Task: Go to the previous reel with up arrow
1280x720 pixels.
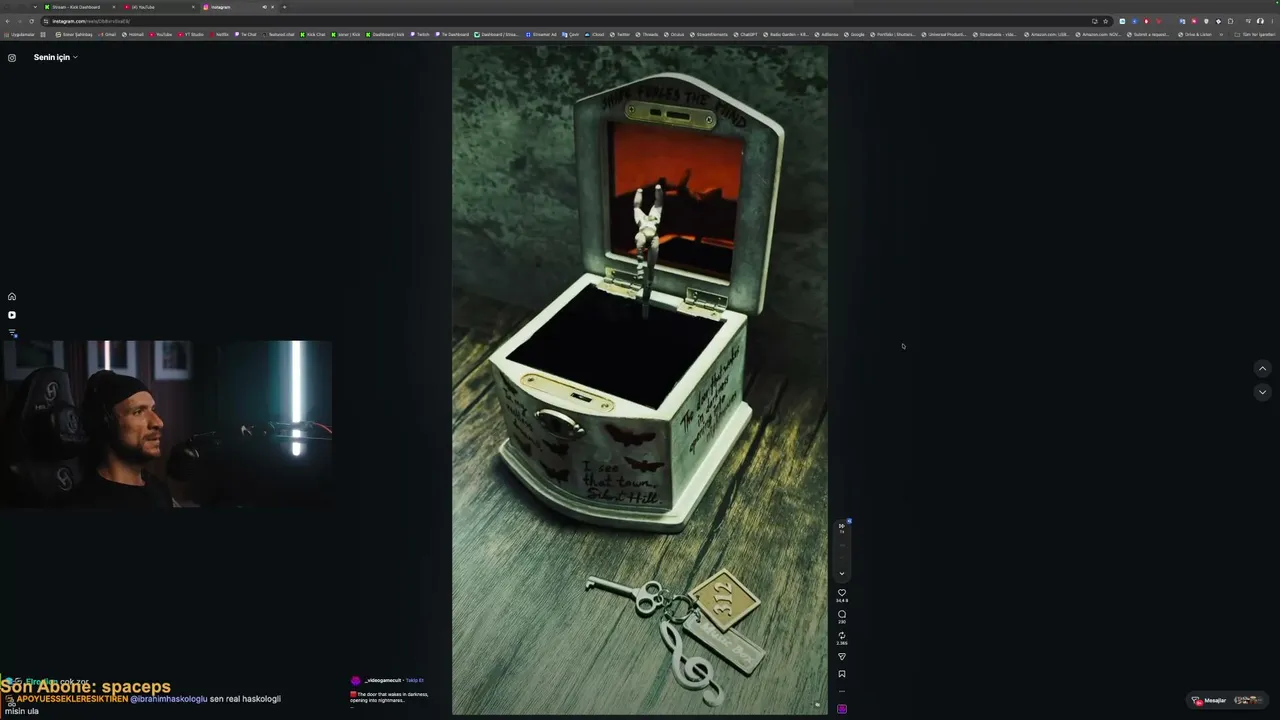Action: pyautogui.click(x=1262, y=368)
